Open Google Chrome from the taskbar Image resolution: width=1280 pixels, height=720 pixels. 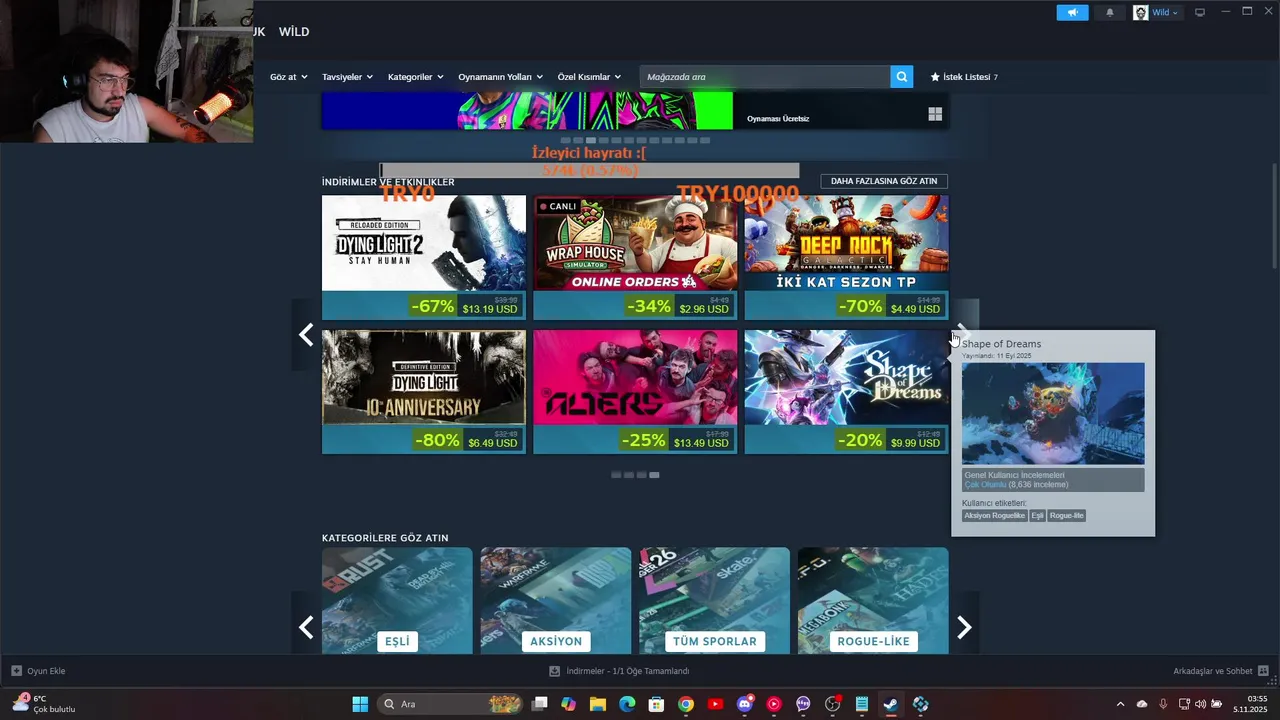(686, 704)
